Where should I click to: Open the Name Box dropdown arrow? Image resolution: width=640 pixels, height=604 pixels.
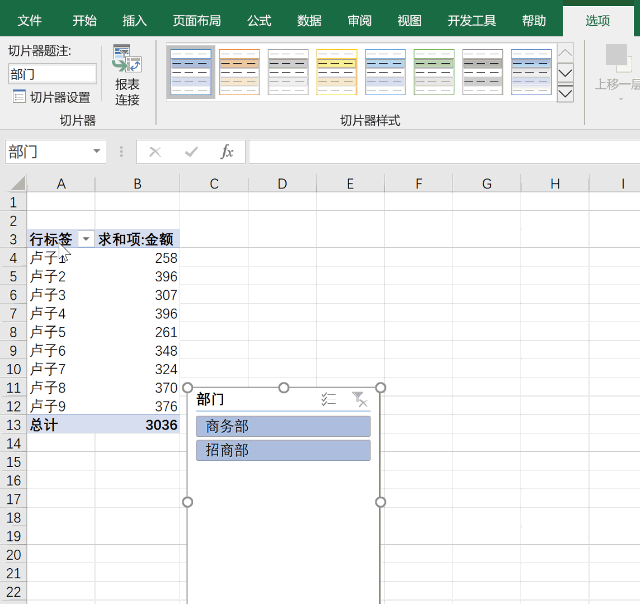[x=97, y=151]
